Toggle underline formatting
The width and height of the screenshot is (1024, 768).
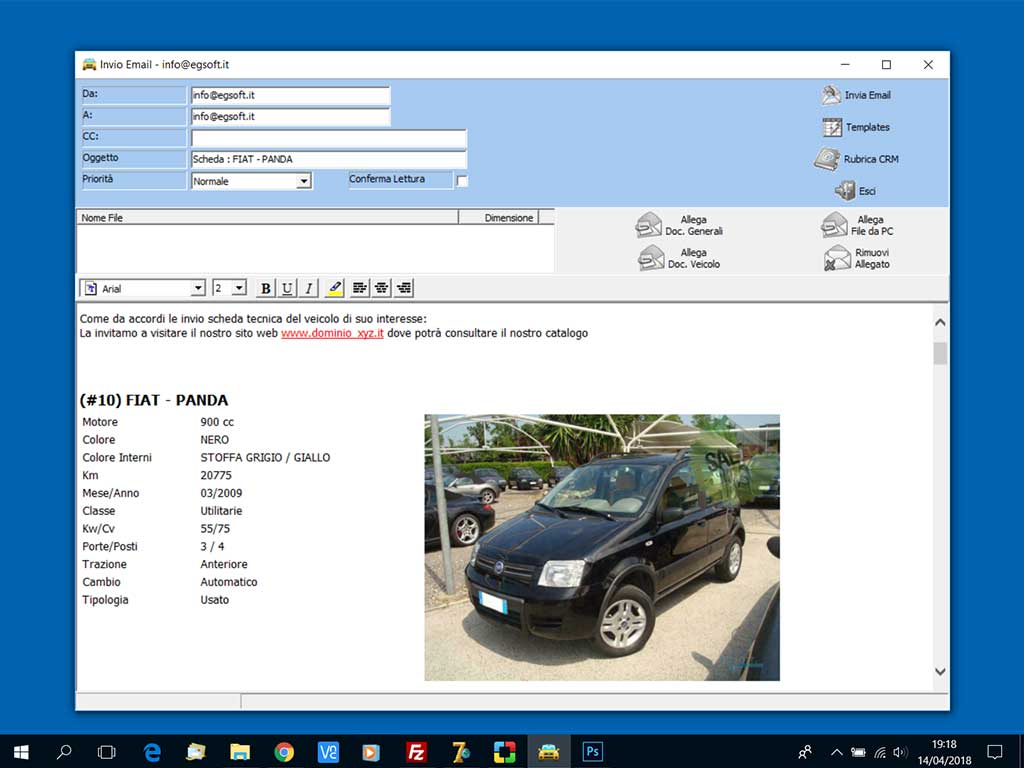pos(287,288)
